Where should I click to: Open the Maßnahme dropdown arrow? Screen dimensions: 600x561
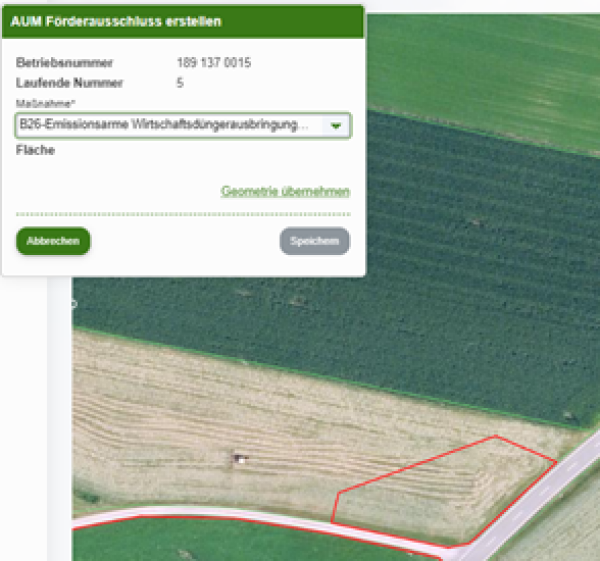click(336, 126)
